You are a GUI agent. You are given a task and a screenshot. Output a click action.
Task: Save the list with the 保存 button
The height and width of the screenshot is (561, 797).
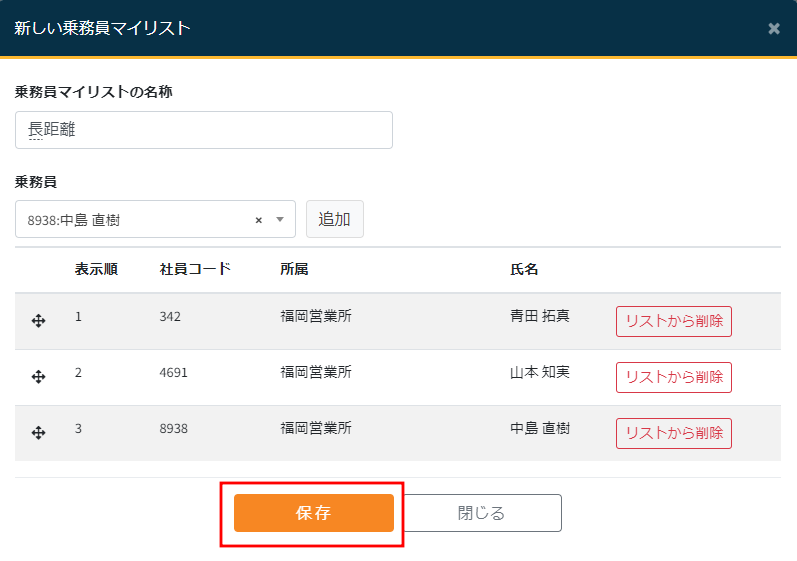click(313, 513)
